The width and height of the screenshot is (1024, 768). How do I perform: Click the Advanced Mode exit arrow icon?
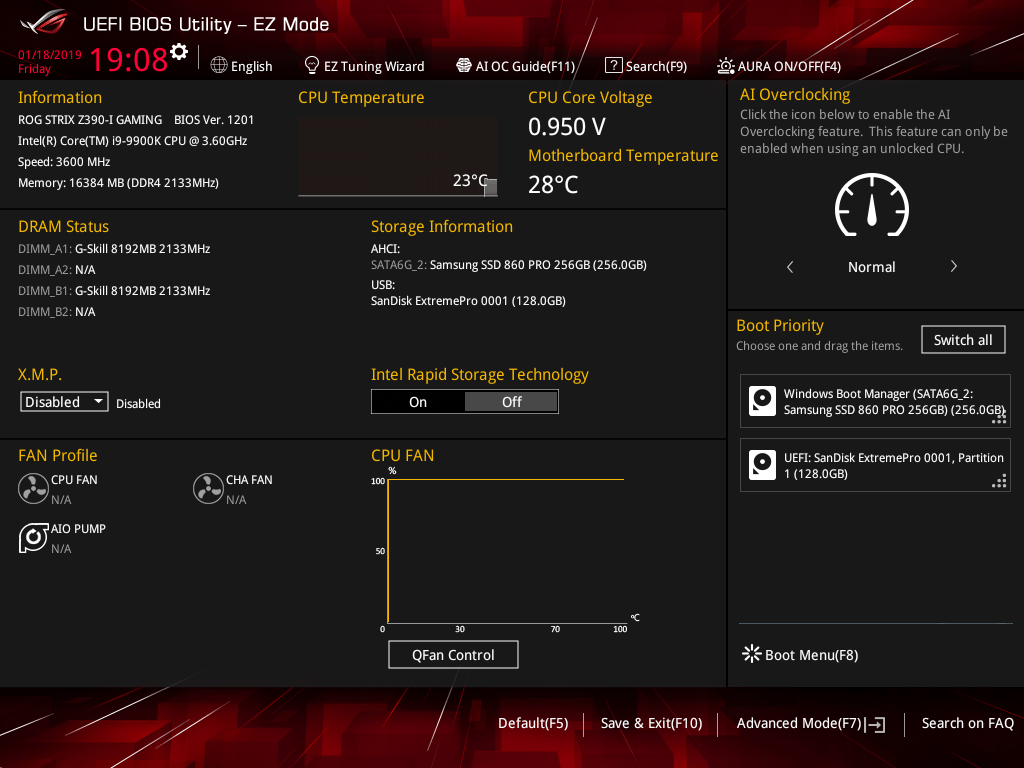coord(875,724)
